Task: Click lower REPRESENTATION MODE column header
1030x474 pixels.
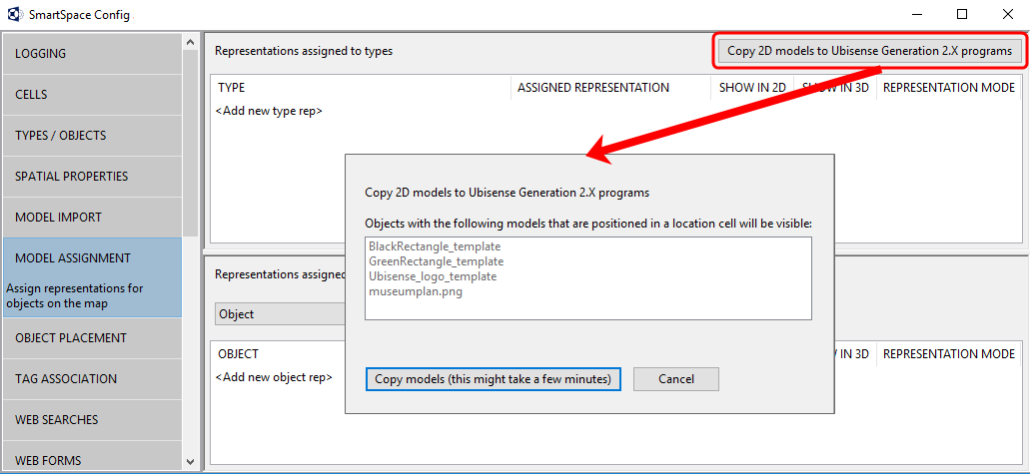Action: [x=949, y=354]
